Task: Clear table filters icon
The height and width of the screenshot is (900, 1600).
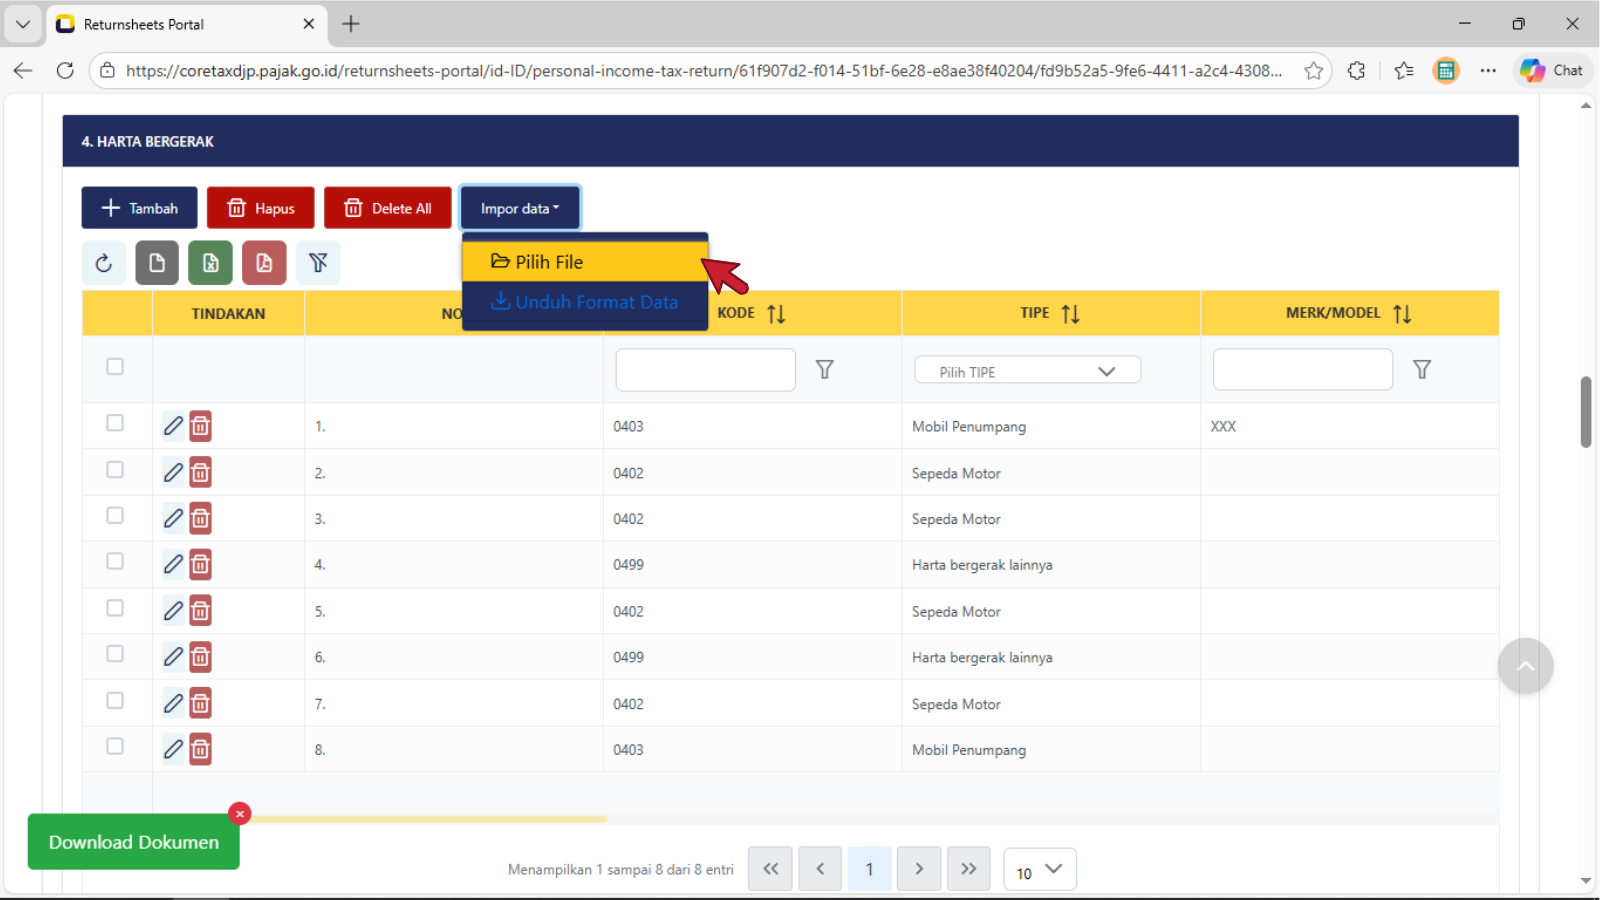Action: pyautogui.click(x=318, y=263)
